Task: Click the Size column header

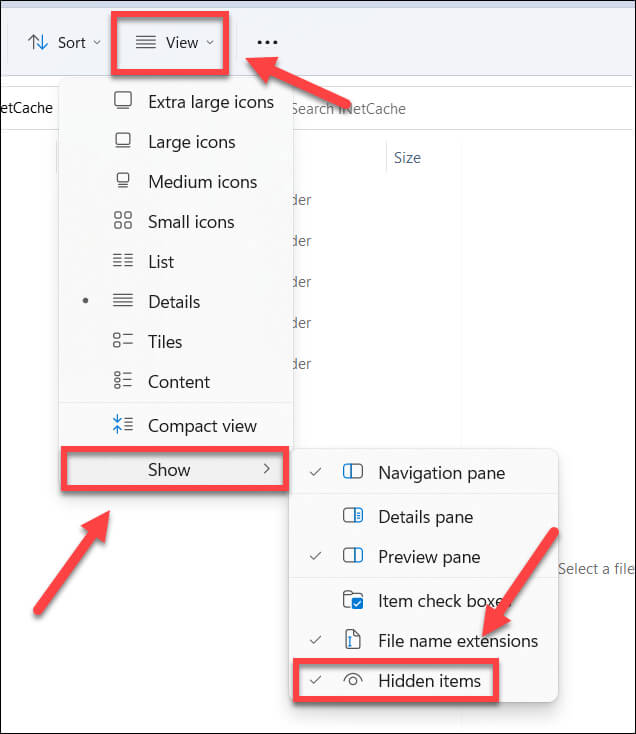Action: pos(407,158)
